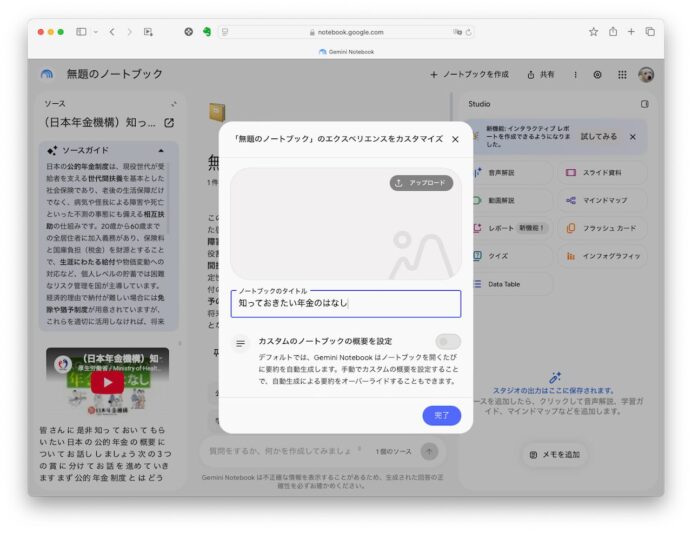Select the Gemini Notebook tab

click(x=346, y=52)
